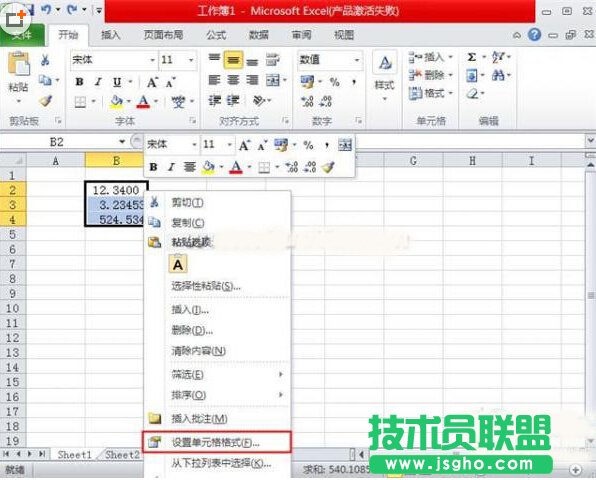Open the font size 11 dropdown in ribbon
Viewport: 596px width, 480px height.
click(x=191, y=60)
